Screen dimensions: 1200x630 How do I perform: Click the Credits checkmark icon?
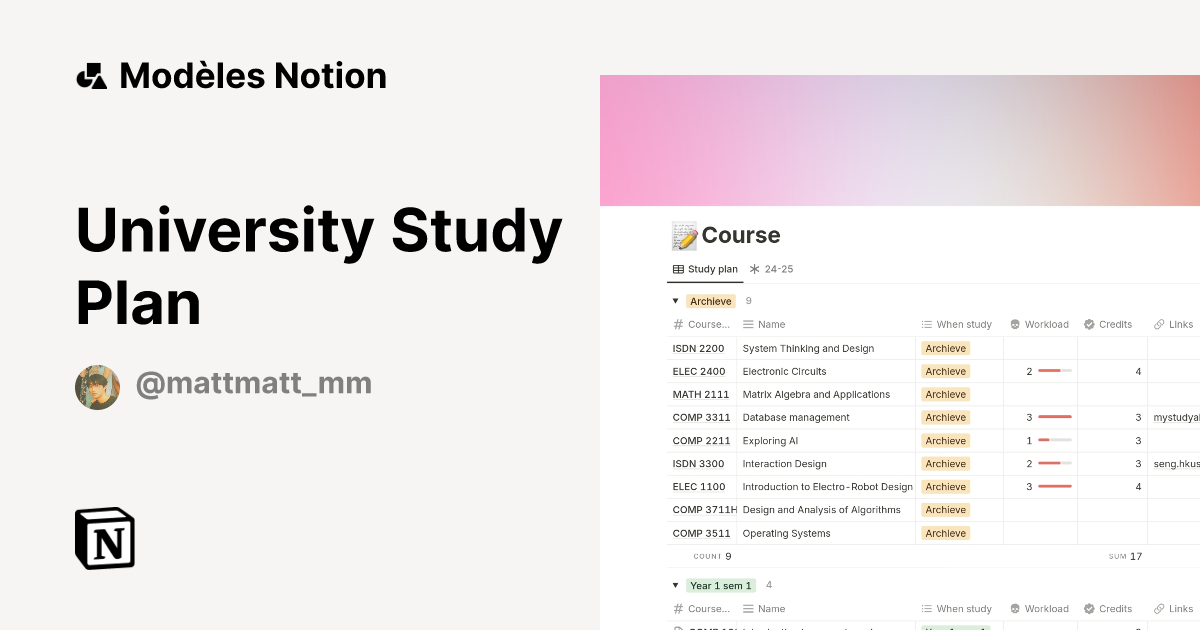point(1088,324)
